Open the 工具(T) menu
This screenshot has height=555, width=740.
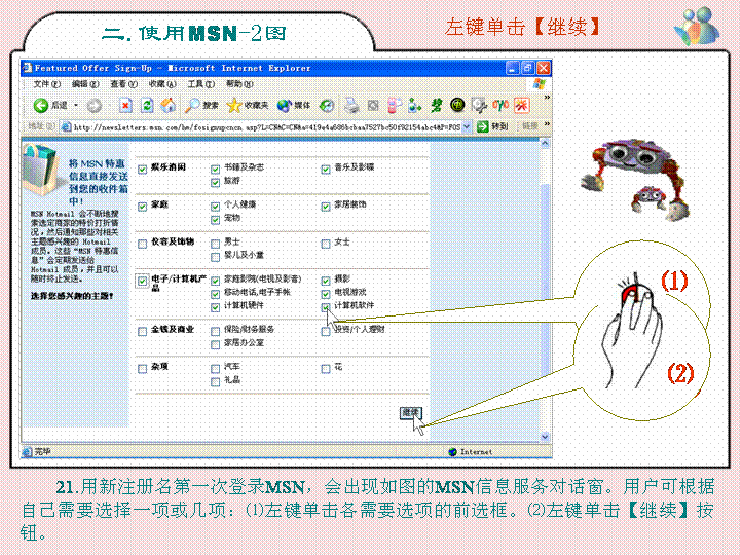tap(201, 84)
